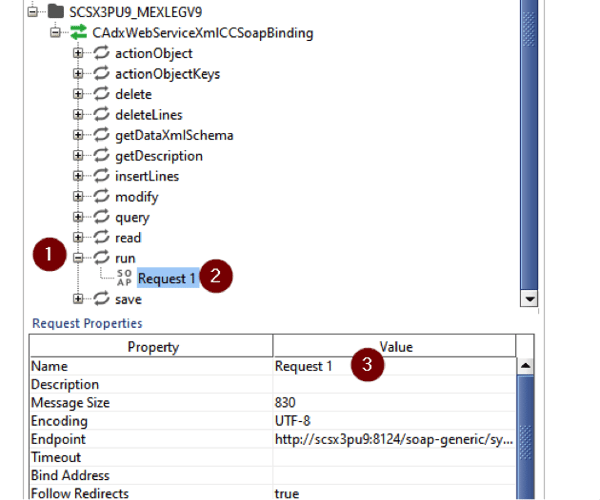Click the empty Timeout value cell
This screenshot has height=500, width=600.
tap(395, 457)
